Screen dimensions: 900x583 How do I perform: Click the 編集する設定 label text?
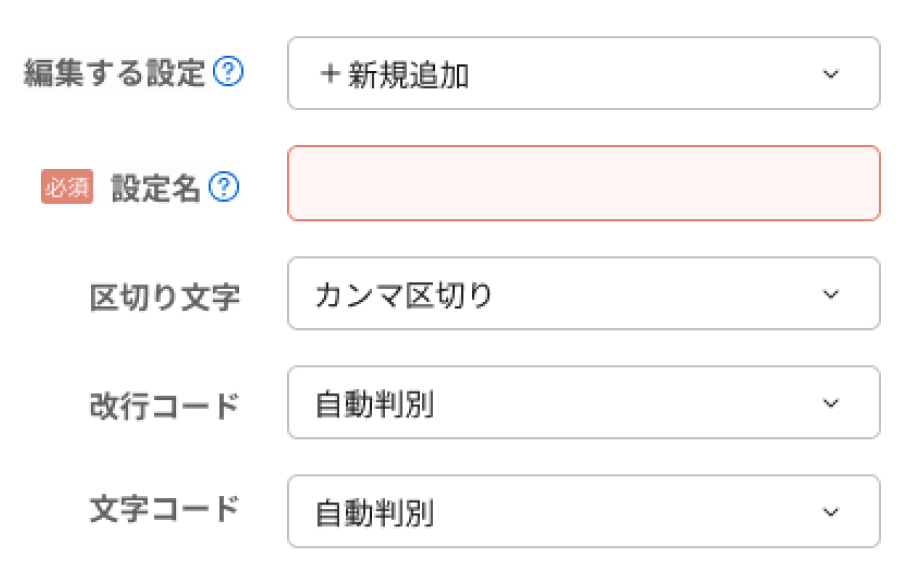pos(114,73)
